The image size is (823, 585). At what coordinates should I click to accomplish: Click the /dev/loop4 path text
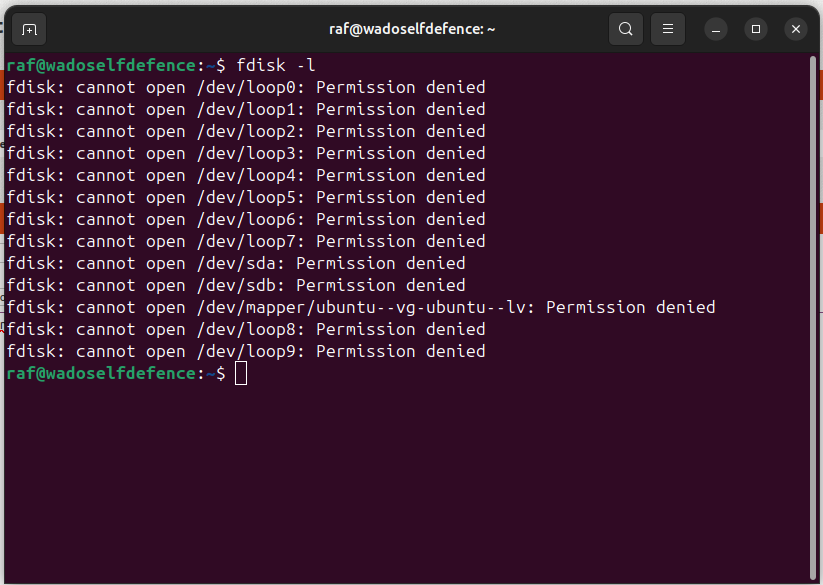(246, 176)
